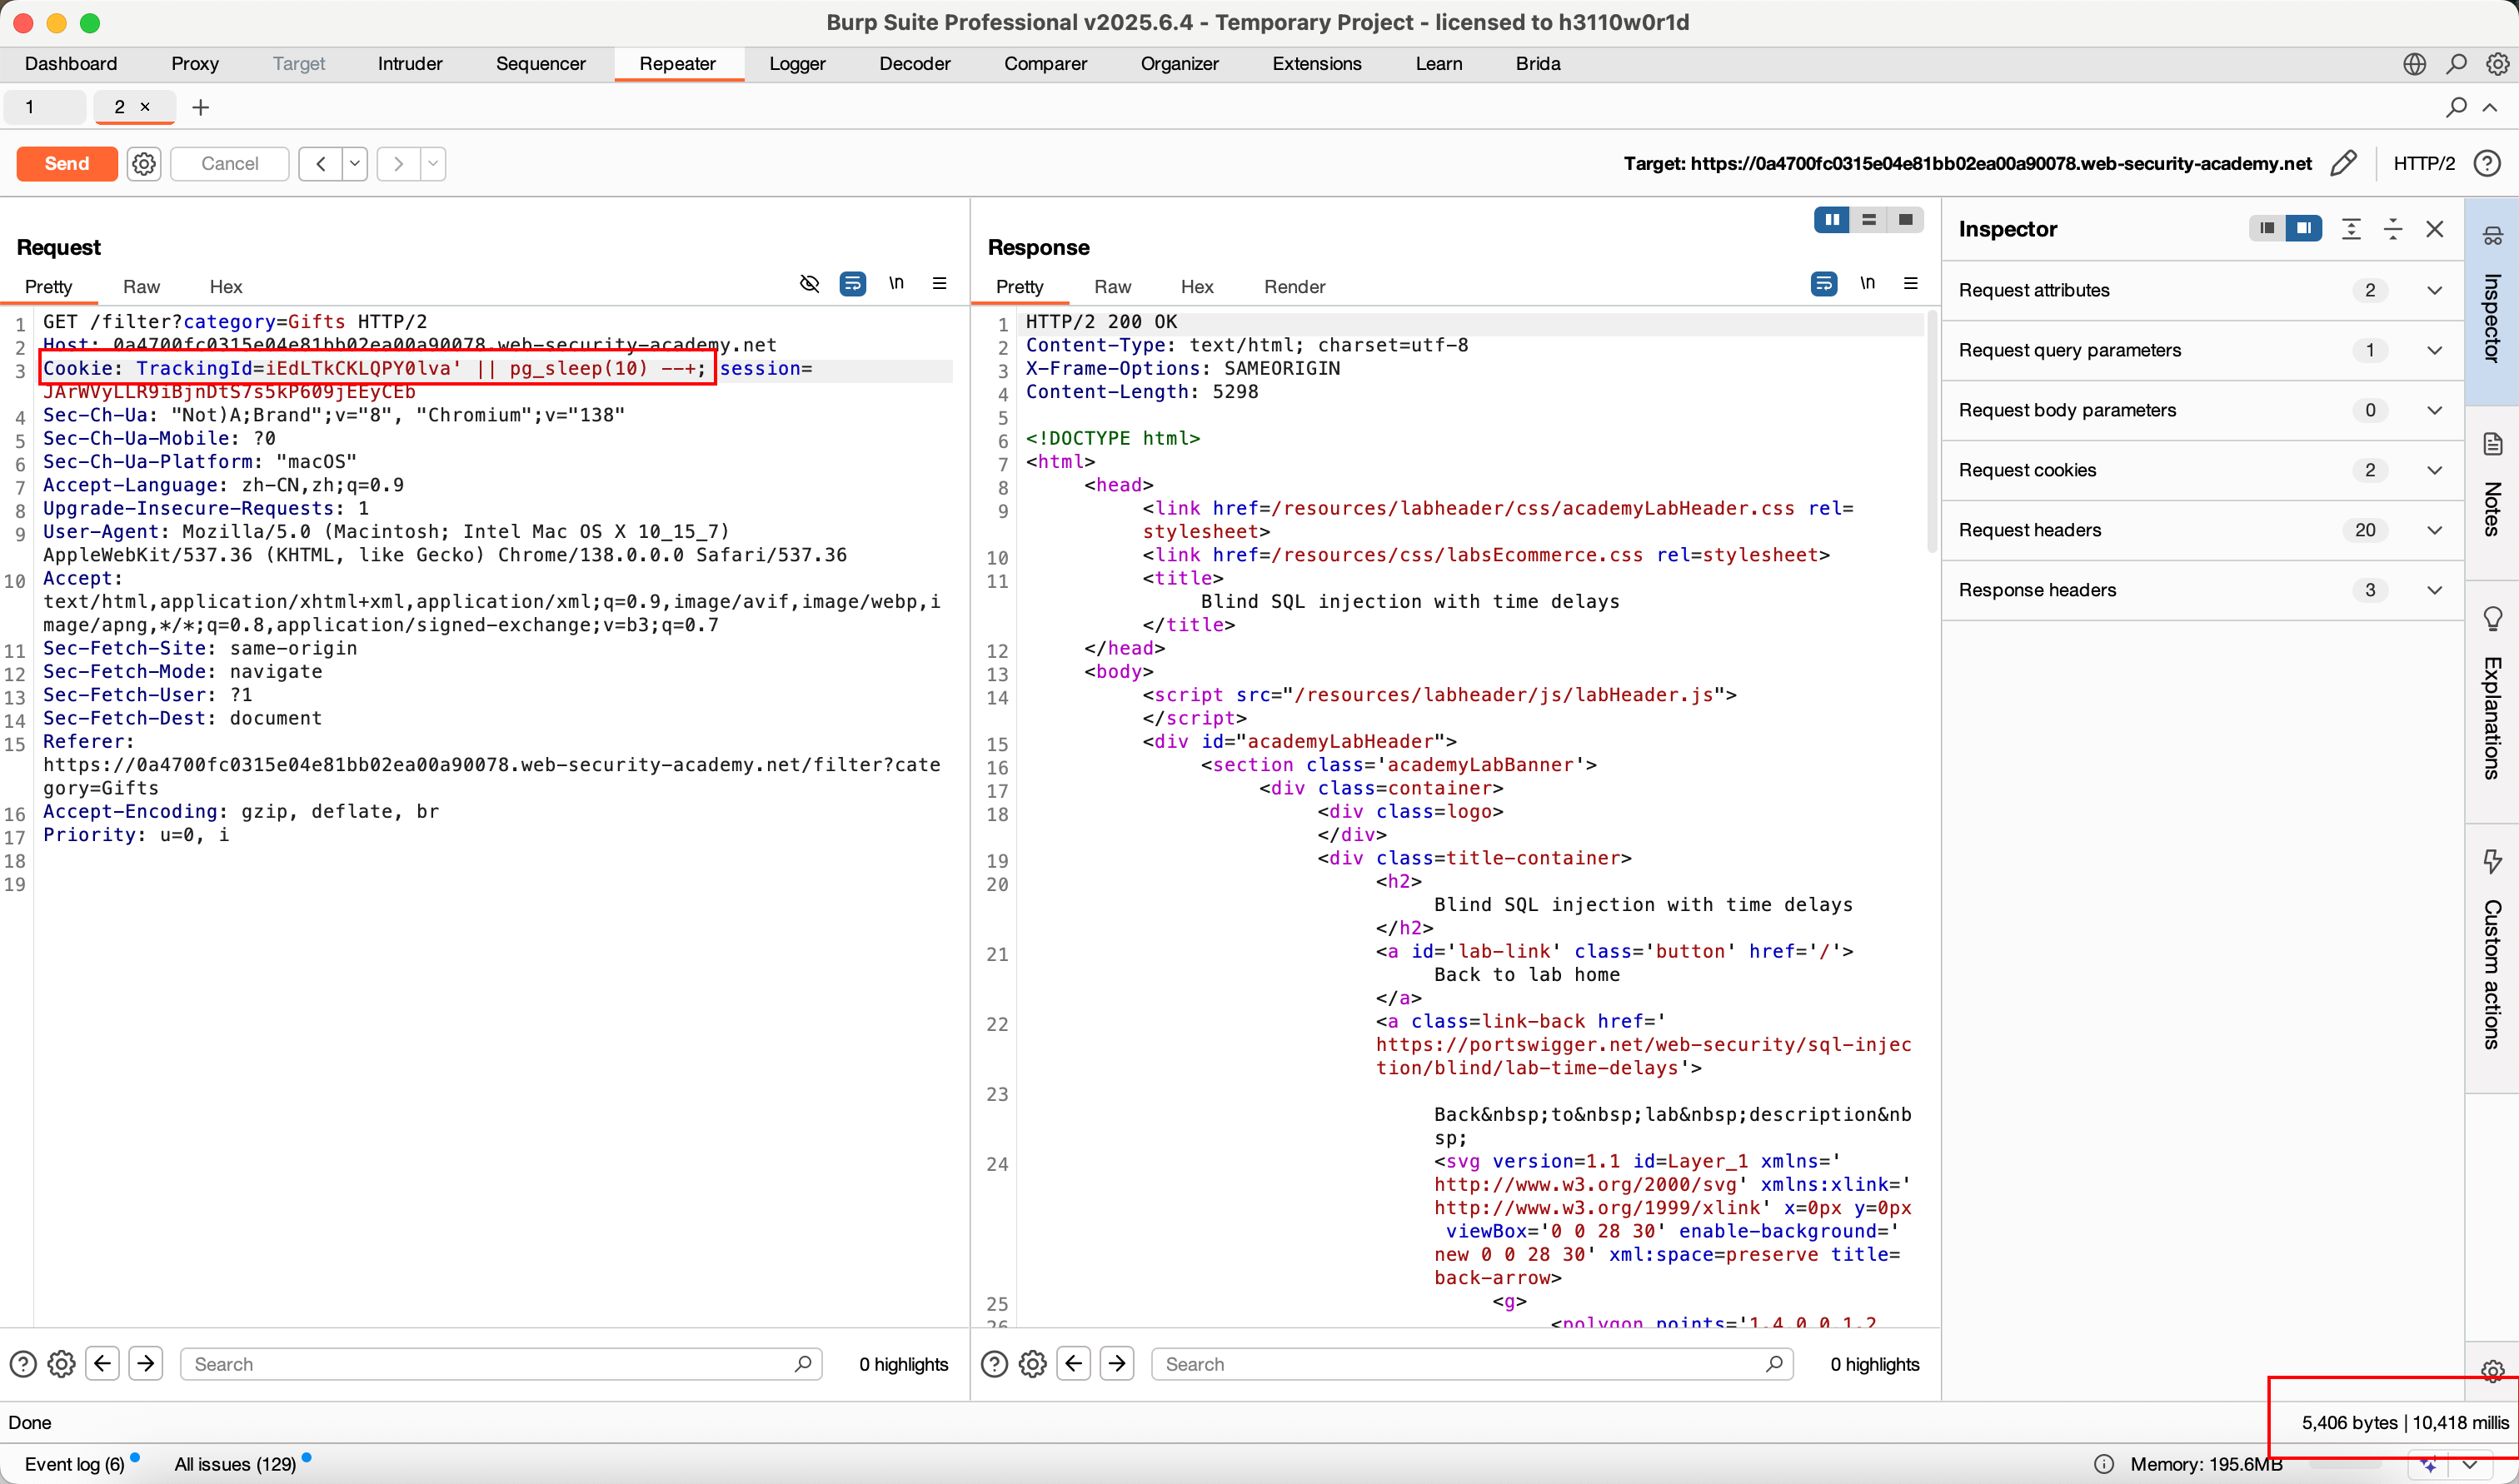
Task: Expand all Inspector sections icon
Action: tap(2351, 229)
